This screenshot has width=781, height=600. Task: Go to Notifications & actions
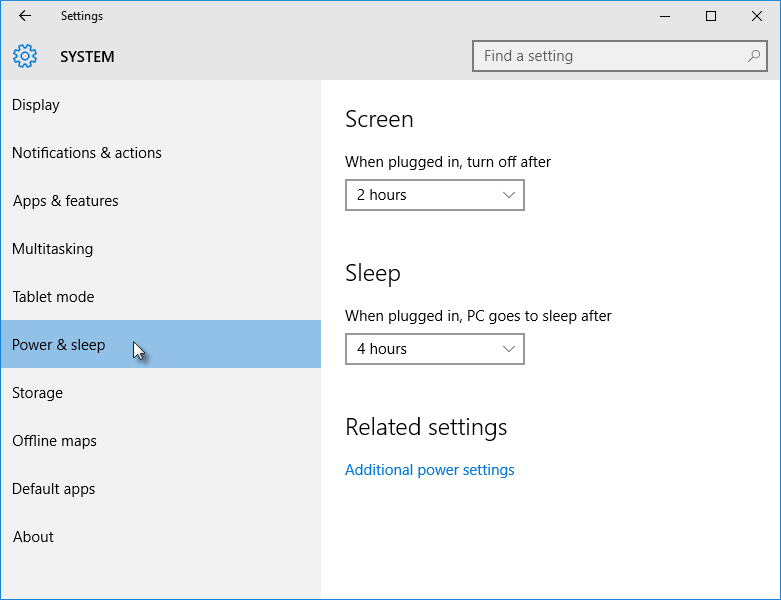87,153
